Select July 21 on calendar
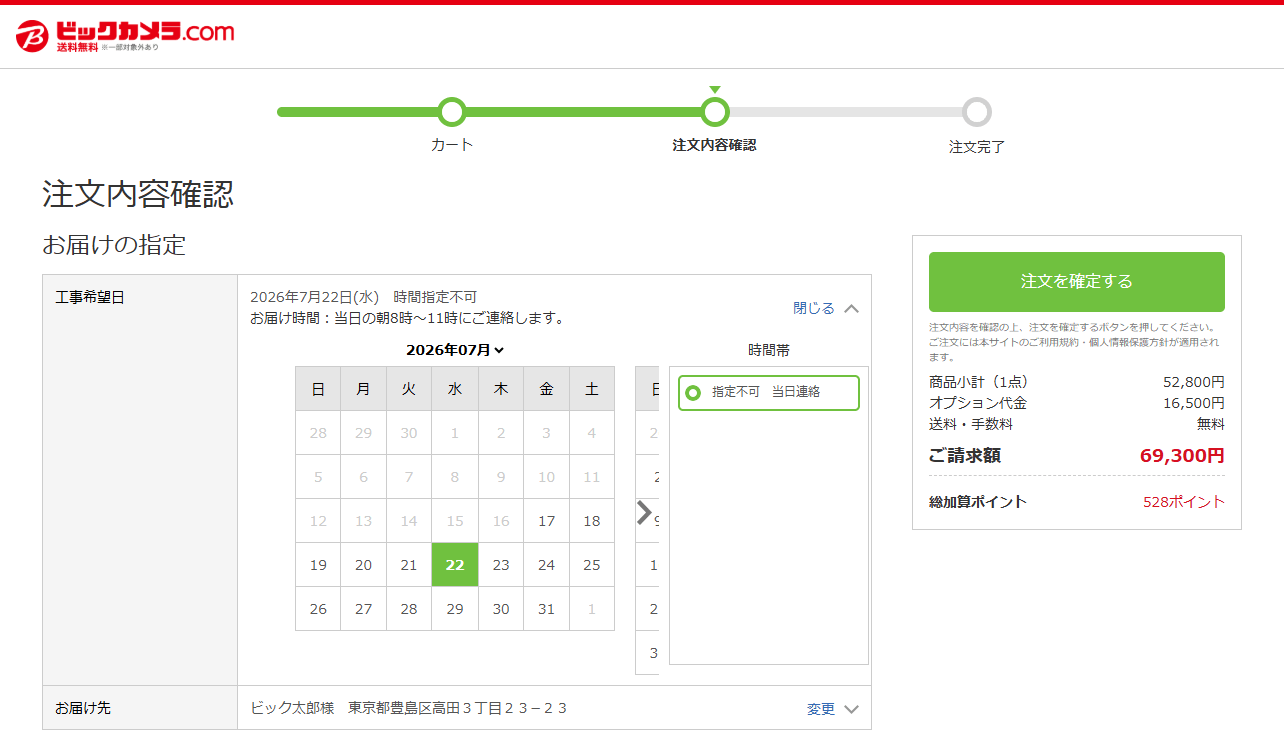This screenshot has height=740, width=1284. [409, 565]
